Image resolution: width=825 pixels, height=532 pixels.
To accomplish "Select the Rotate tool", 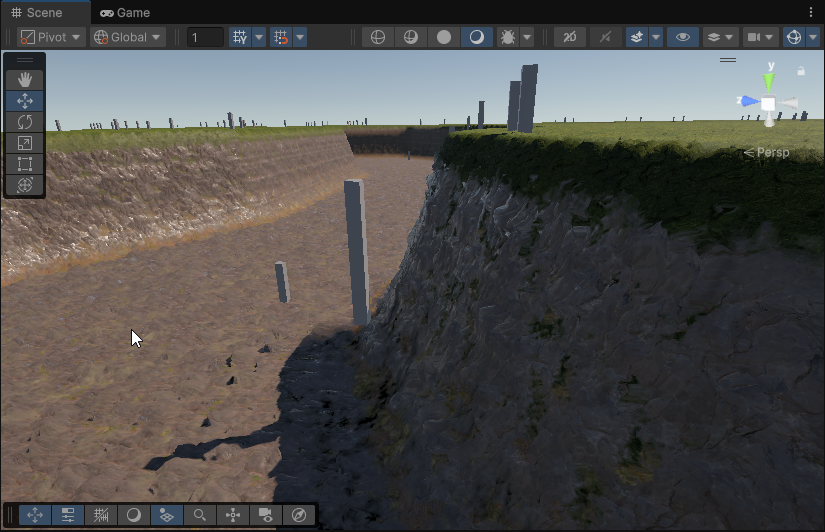I will pos(25,122).
